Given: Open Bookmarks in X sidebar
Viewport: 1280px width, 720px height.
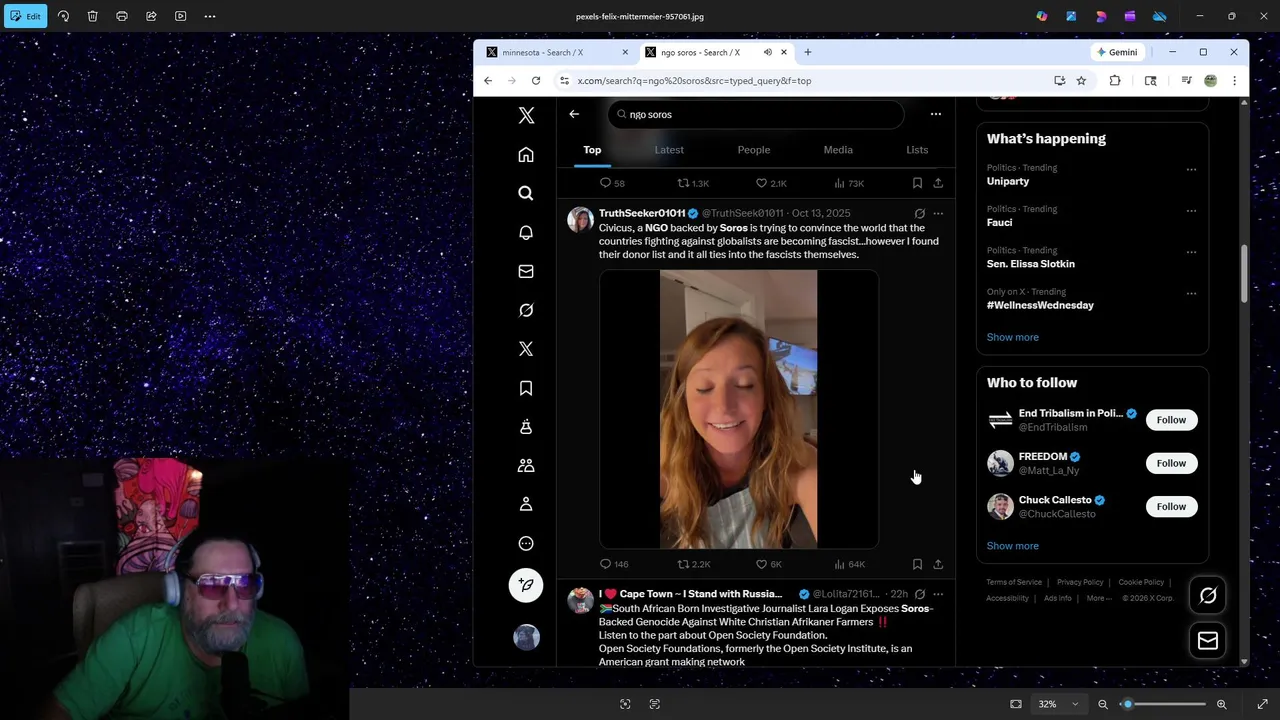Looking at the screenshot, I should 526,388.
